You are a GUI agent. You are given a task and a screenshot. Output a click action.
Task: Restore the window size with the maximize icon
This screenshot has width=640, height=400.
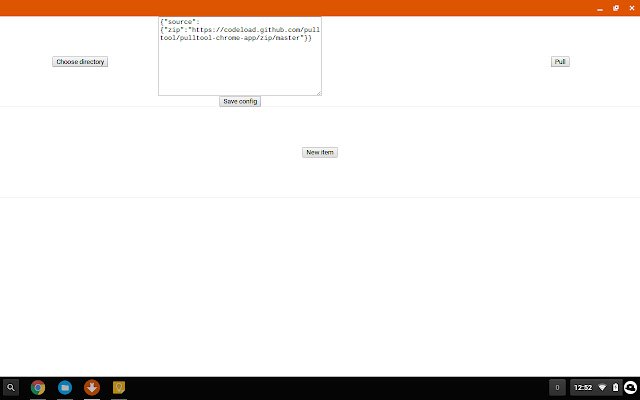[616, 8]
